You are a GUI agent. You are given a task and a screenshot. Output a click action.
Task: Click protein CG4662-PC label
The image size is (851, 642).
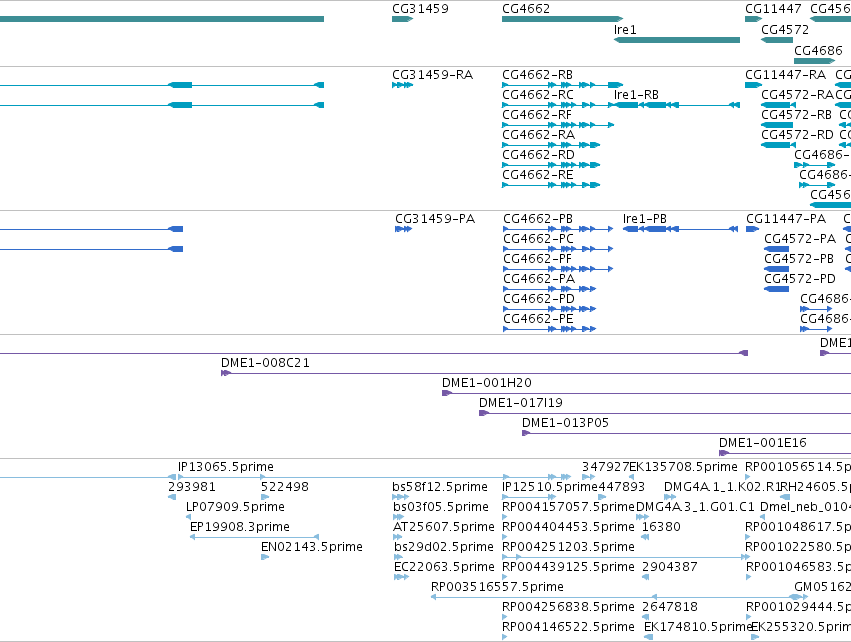click(538, 239)
